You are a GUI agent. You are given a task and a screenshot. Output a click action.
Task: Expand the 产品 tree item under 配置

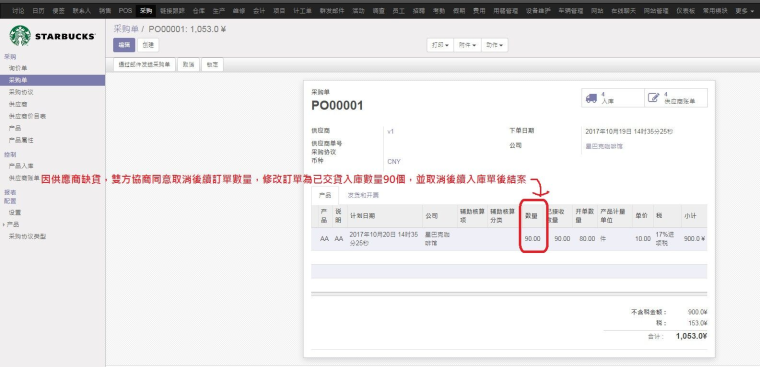click(13, 224)
